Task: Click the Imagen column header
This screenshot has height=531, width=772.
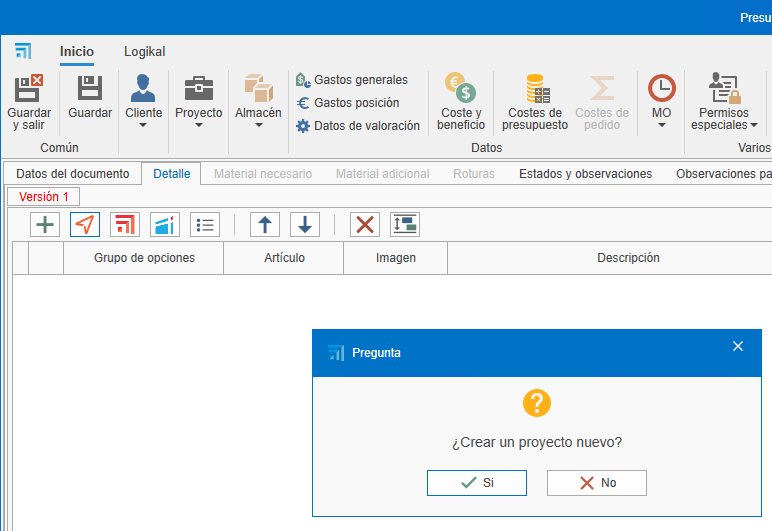Action: [x=395, y=258]
